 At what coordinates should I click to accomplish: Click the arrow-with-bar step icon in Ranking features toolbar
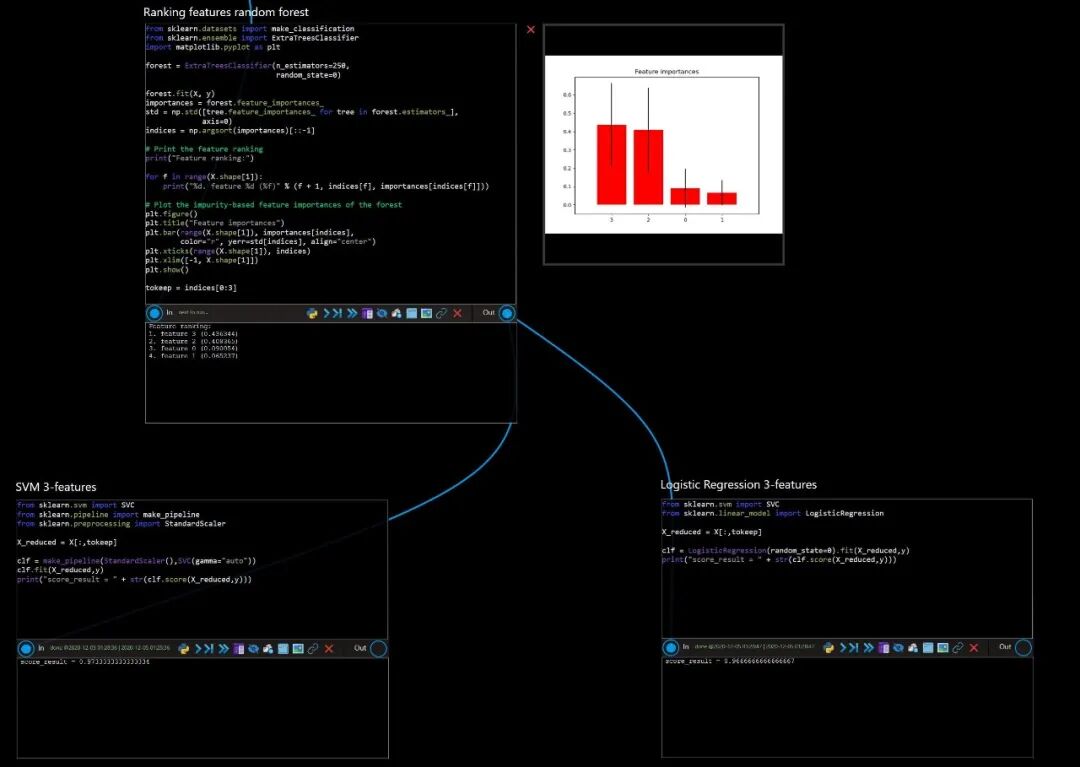(x=337, y=313)
